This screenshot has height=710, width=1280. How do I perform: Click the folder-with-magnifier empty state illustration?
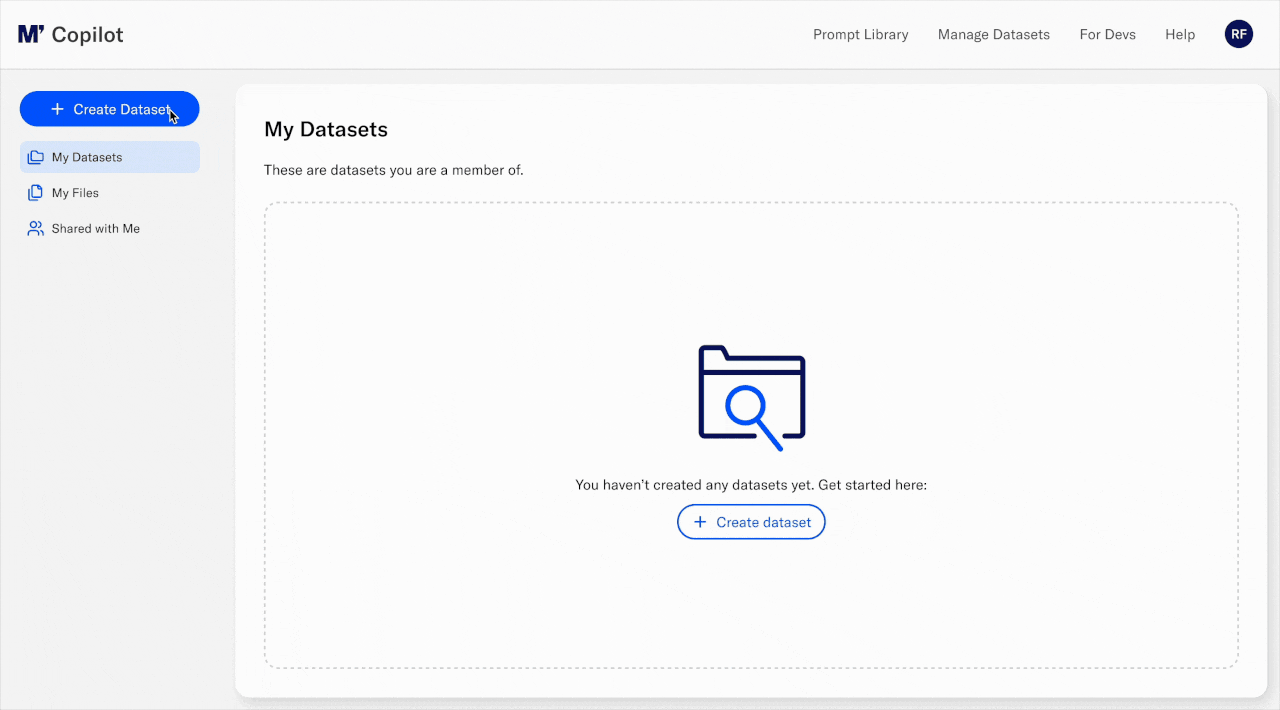click(750, 395)
